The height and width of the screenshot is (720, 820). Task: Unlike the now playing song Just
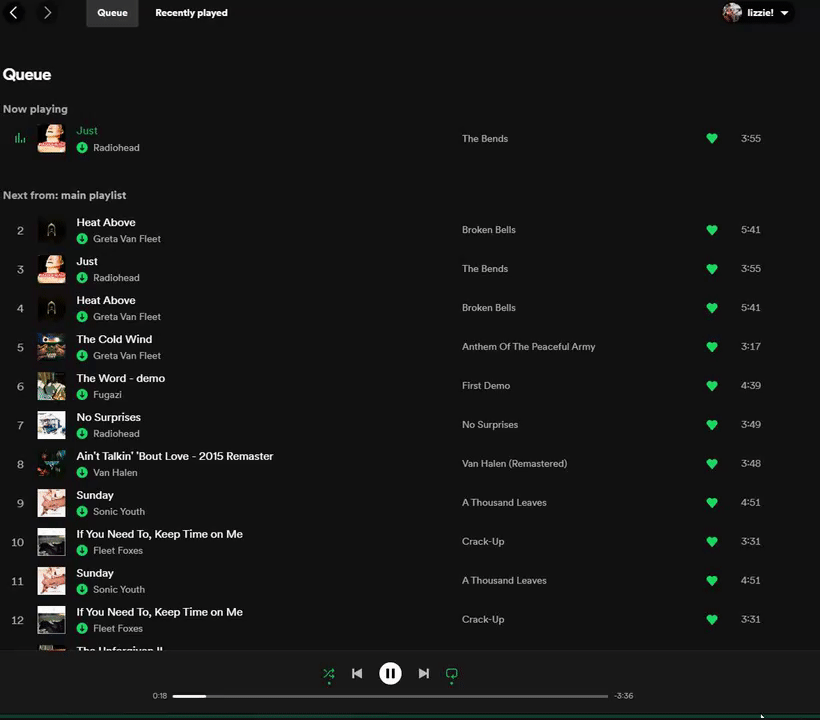pos(712,139)
